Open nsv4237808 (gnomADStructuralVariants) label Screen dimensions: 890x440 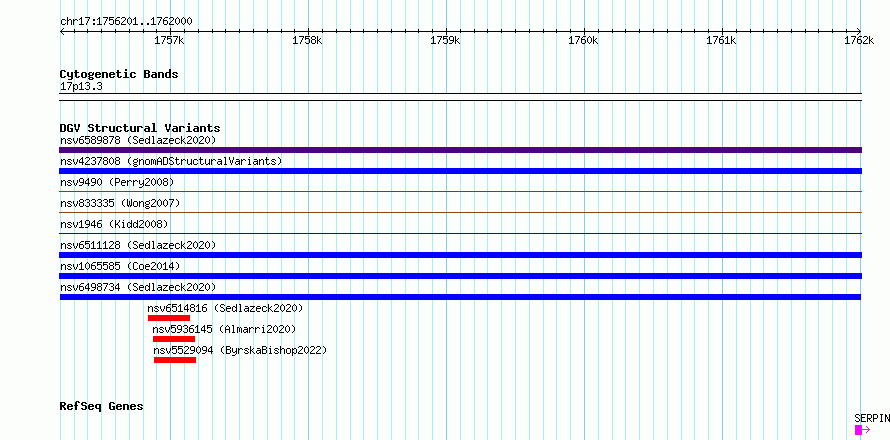pos(171,161)
